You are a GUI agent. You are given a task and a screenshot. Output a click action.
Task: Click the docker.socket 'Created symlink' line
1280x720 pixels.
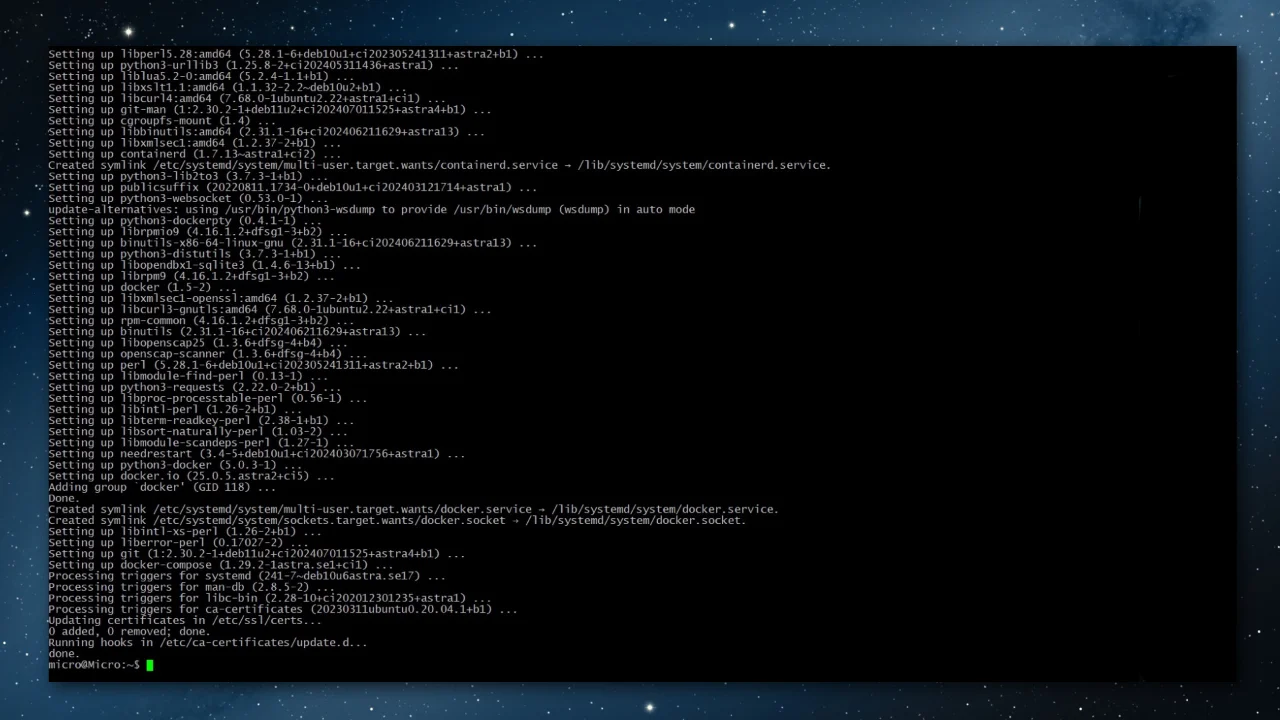point(397,520)
